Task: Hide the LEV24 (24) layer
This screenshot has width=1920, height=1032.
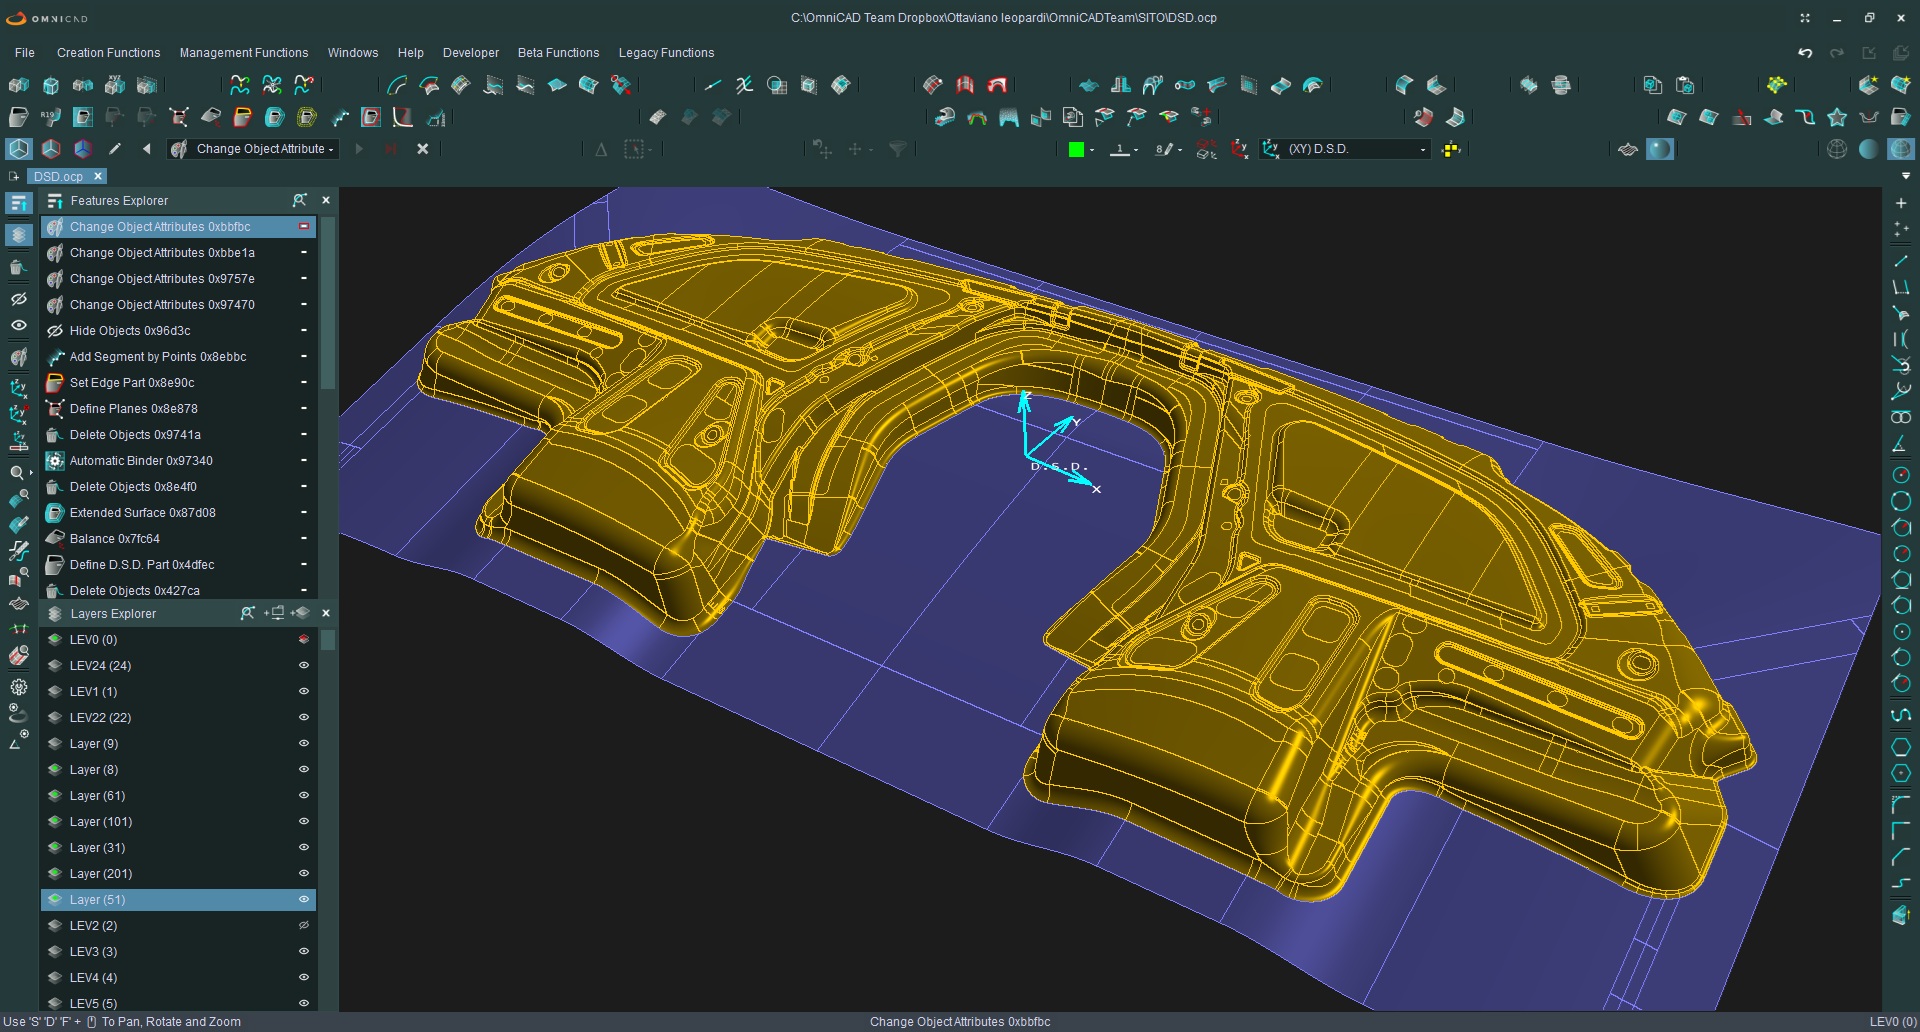Action: tap(303, 665)
